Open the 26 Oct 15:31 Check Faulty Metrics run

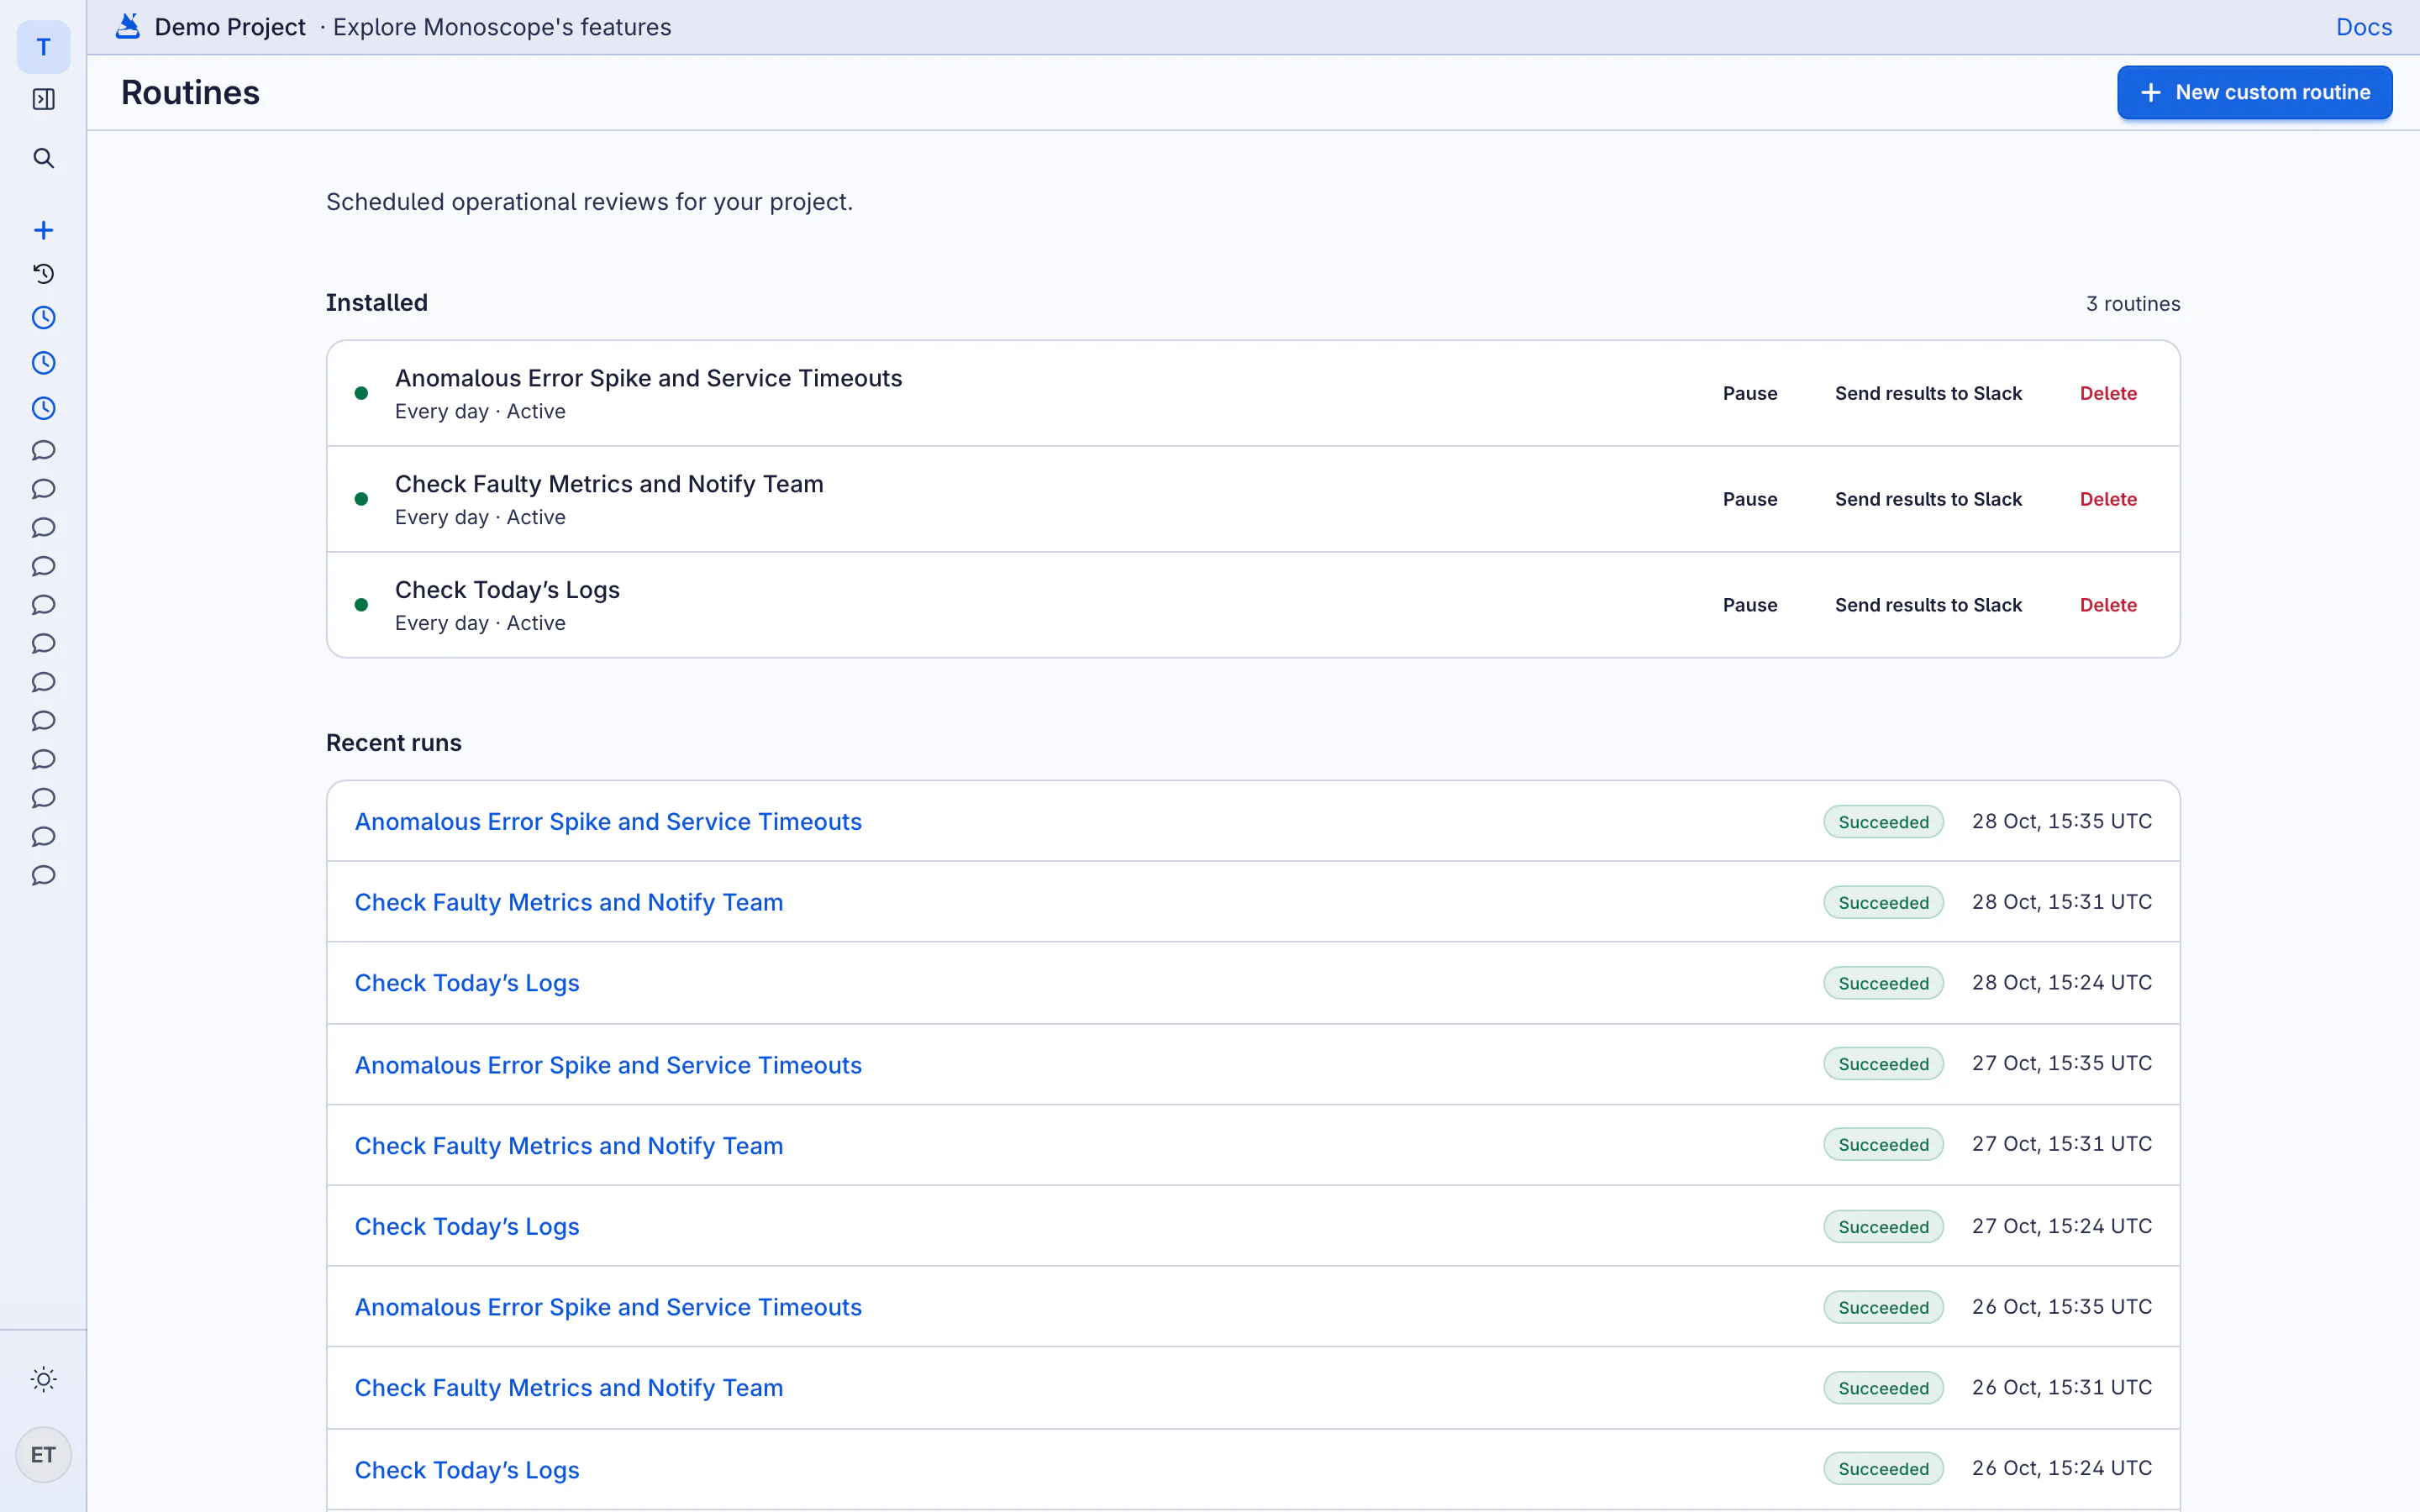569,1388
